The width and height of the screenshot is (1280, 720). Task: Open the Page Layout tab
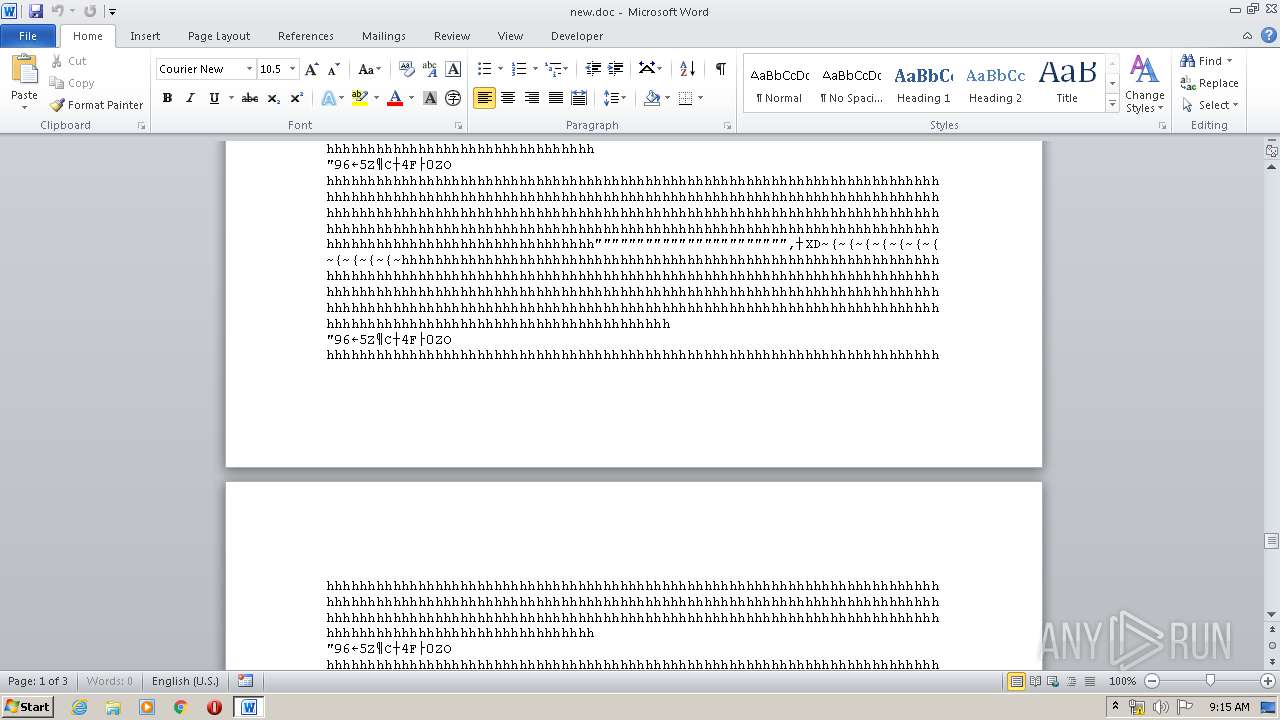[219, 35]
